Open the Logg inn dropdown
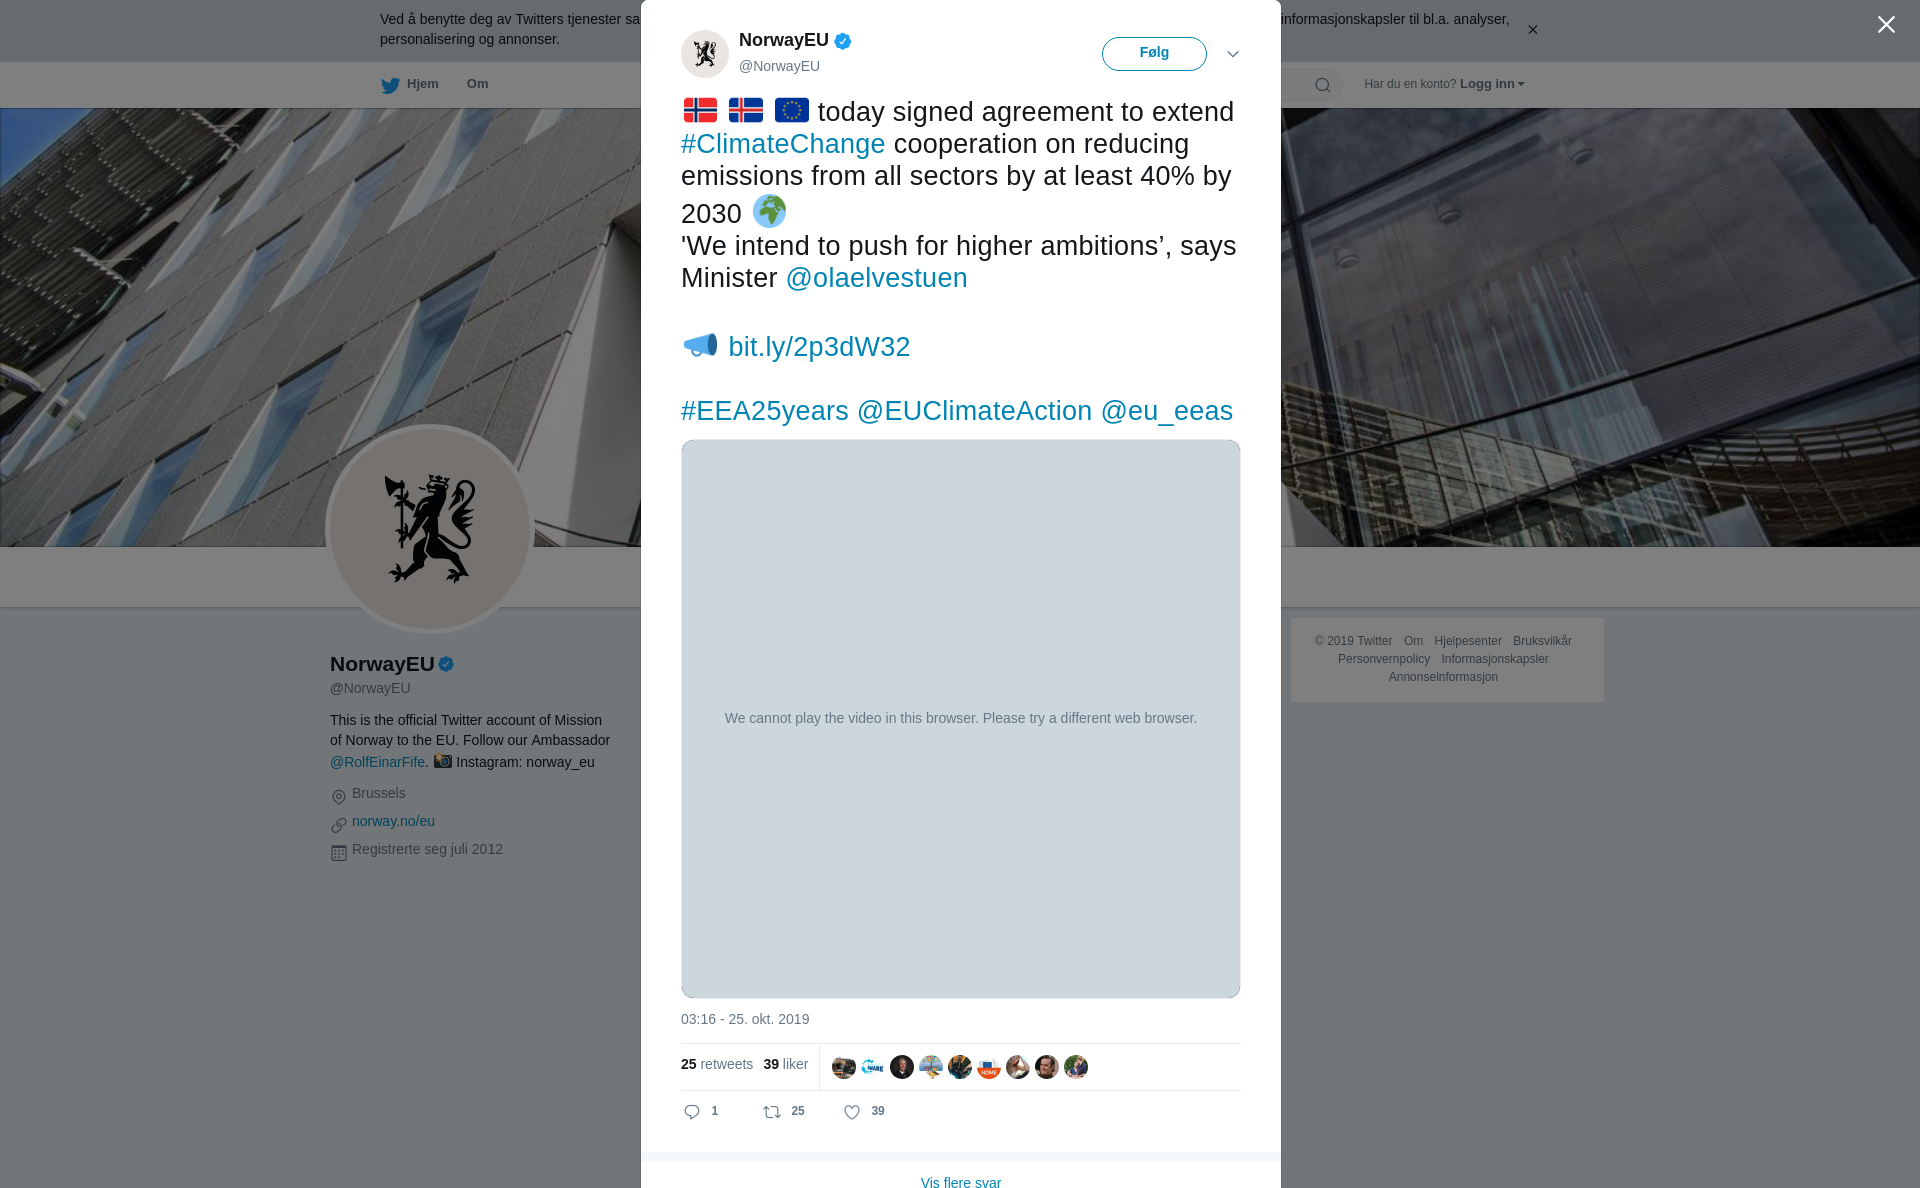 (x=1492, y=84)
